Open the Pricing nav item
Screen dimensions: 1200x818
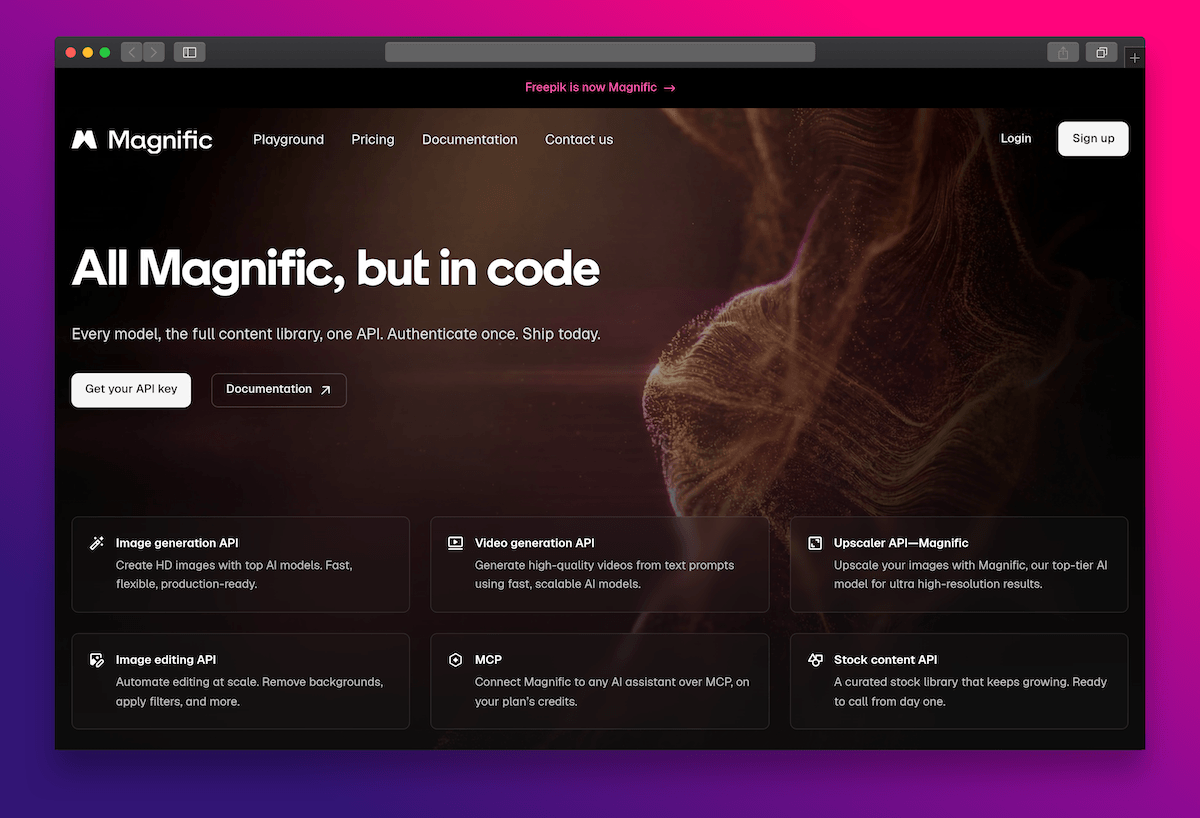tap(373, 140)
